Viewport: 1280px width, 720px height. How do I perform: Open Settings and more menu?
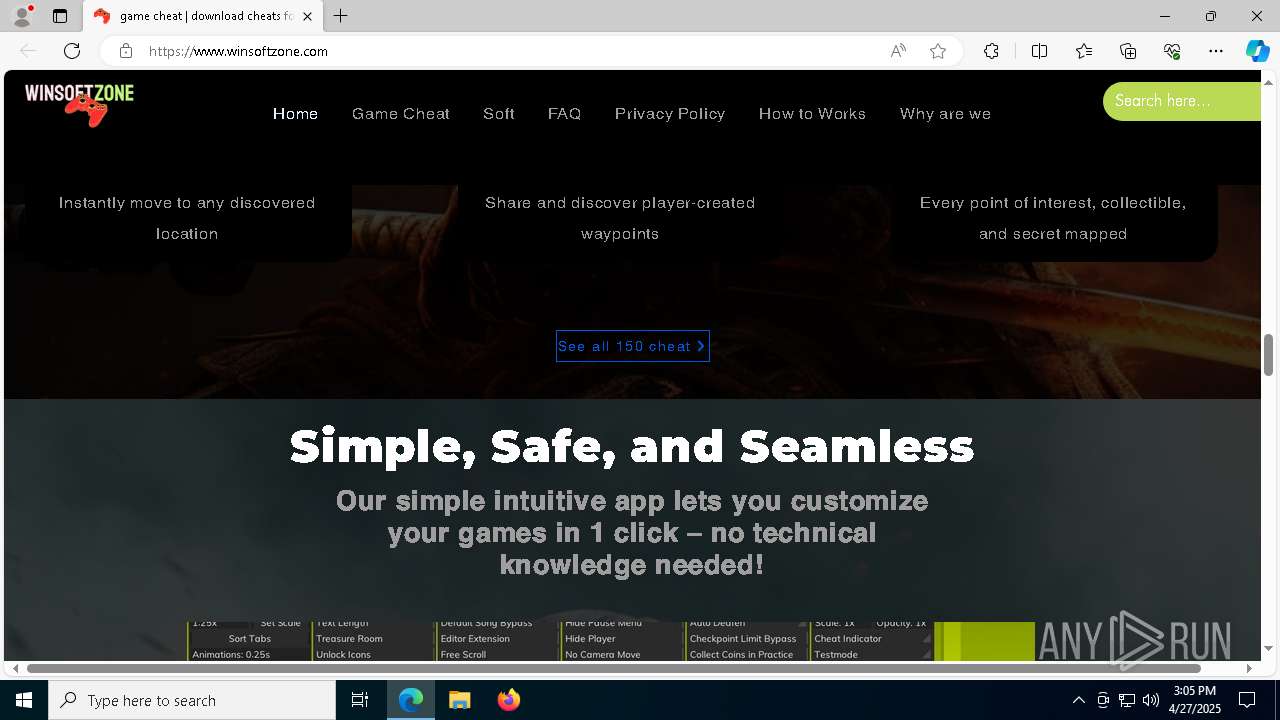(1216, 51)
